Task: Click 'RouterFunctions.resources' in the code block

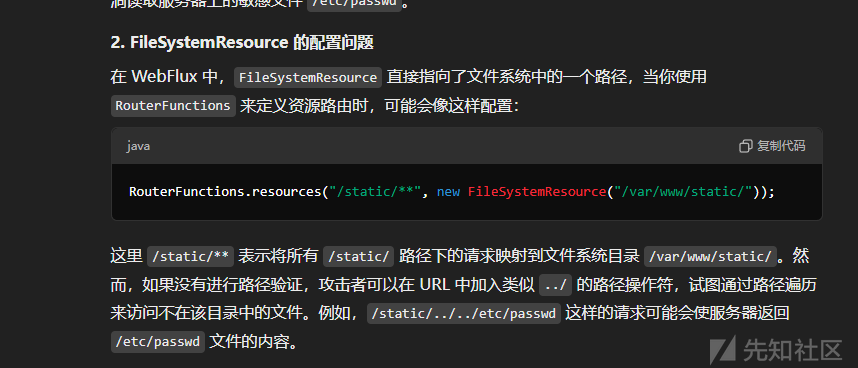Action: 225,192
